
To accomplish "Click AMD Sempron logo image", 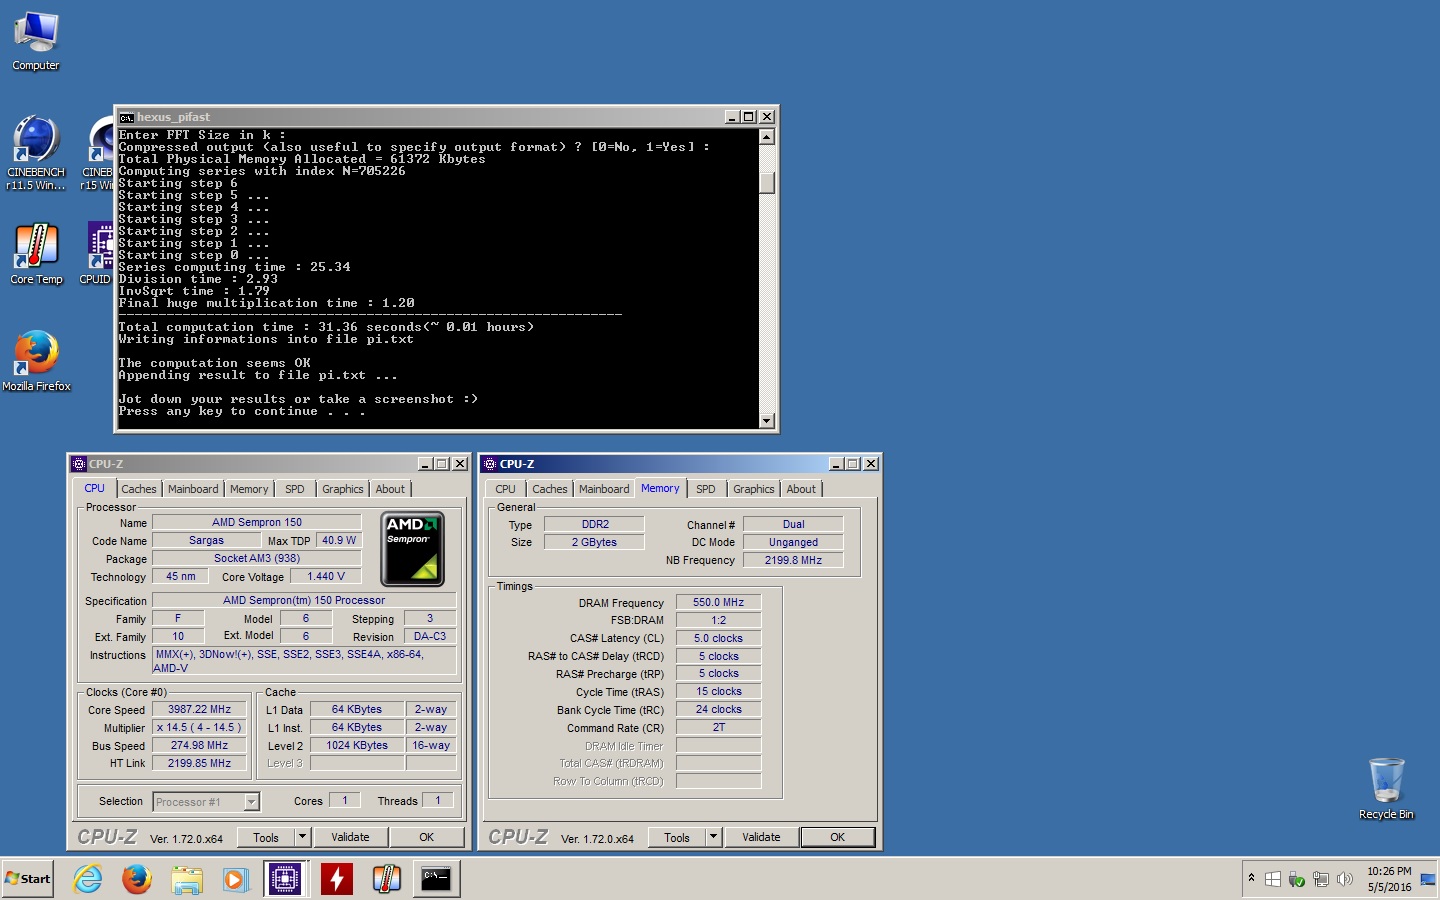I will tap(412, 549).
